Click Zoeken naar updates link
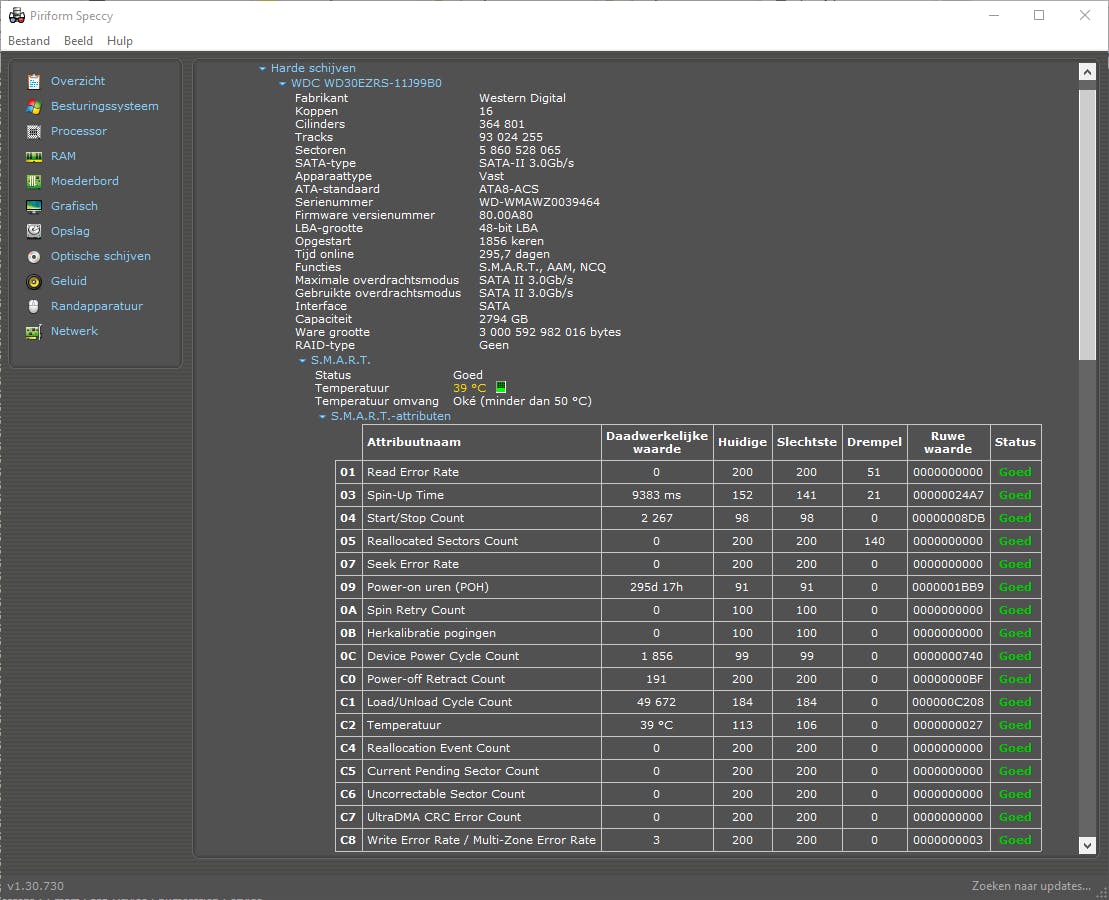 (1031, 886)
